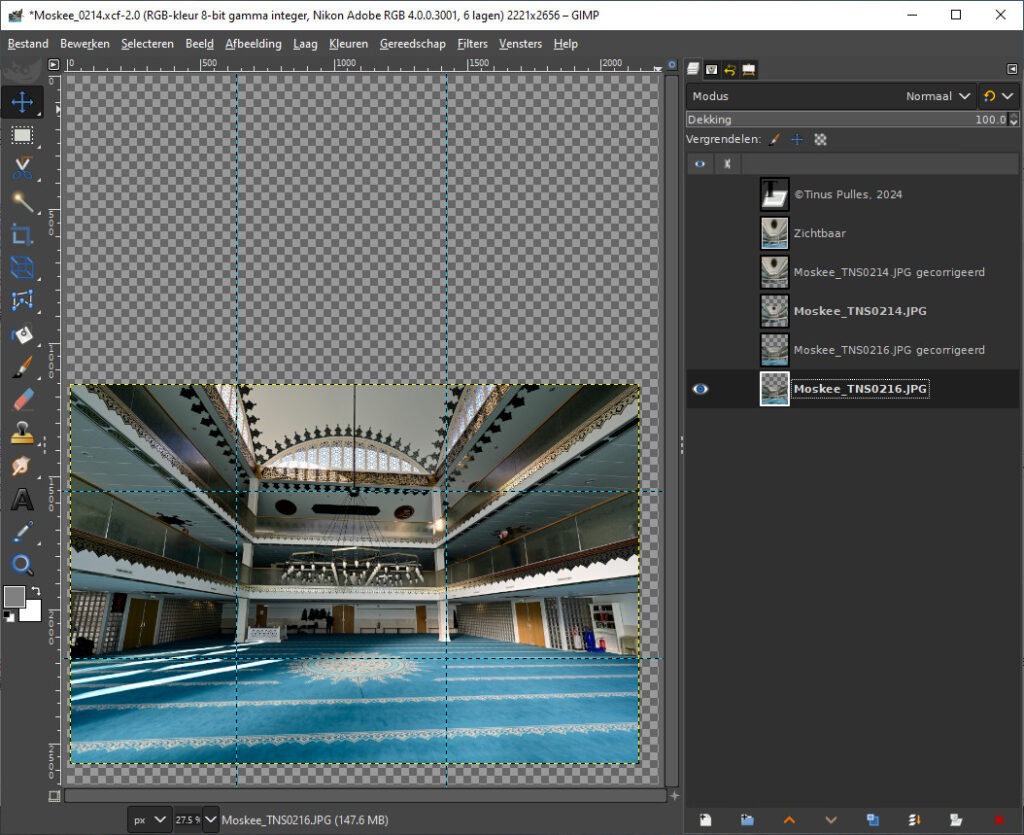This screenshot has height=835, width=1024.
Task: Select the Zichtbaar layer
Action: point(819,233)
